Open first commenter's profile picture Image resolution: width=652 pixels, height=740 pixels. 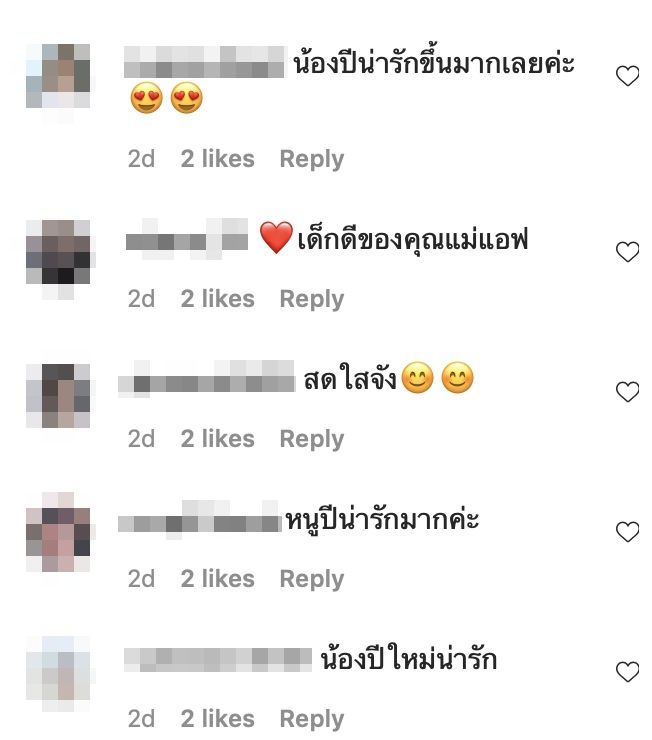(58, 76)
